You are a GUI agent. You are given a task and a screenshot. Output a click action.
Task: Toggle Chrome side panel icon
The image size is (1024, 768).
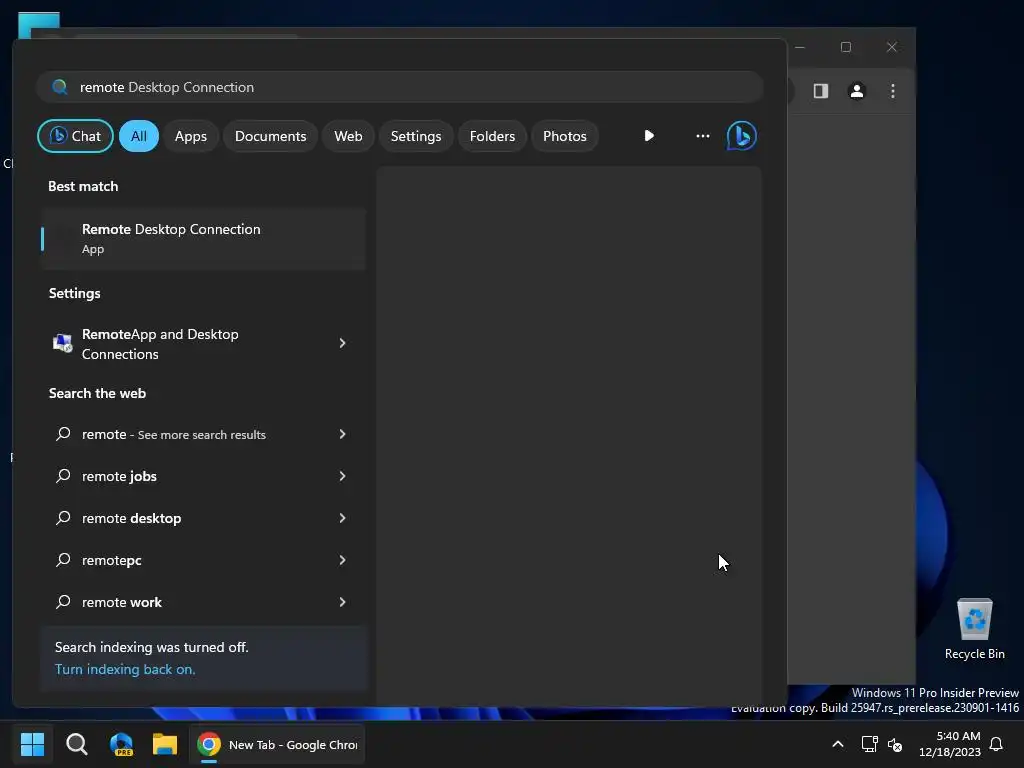[x=820, y=91]
